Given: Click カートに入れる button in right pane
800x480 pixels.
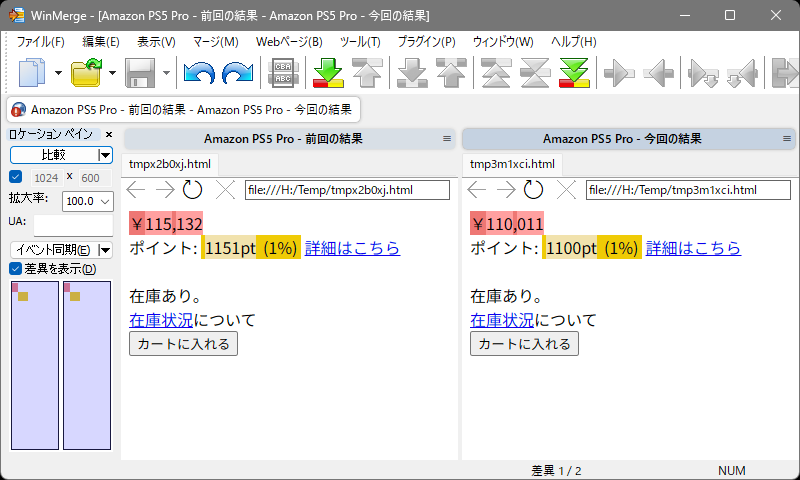Looking at the screenshot, I should tap(524, 344).
